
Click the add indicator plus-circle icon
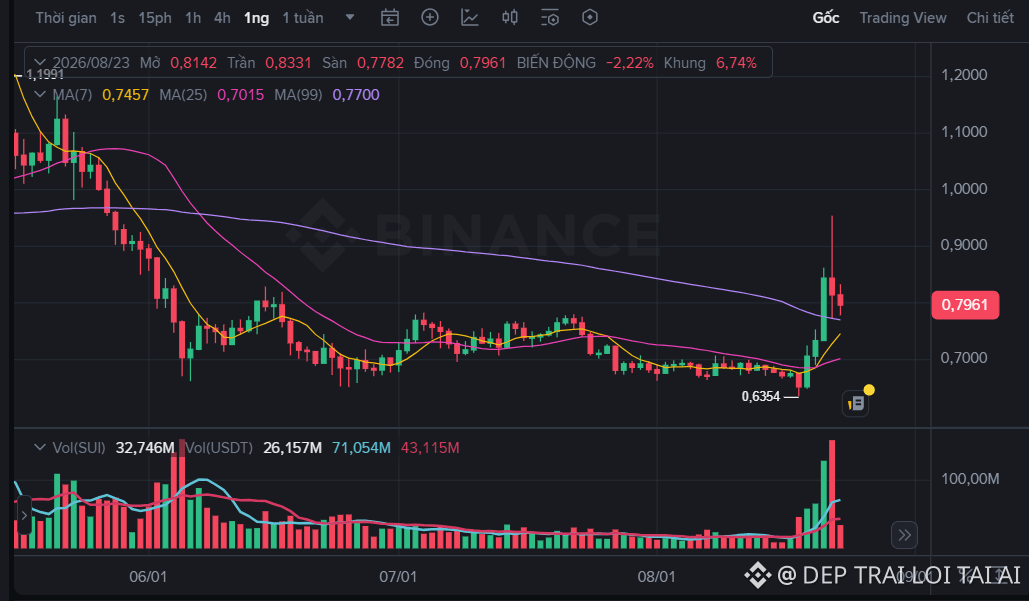click(430, 18)
